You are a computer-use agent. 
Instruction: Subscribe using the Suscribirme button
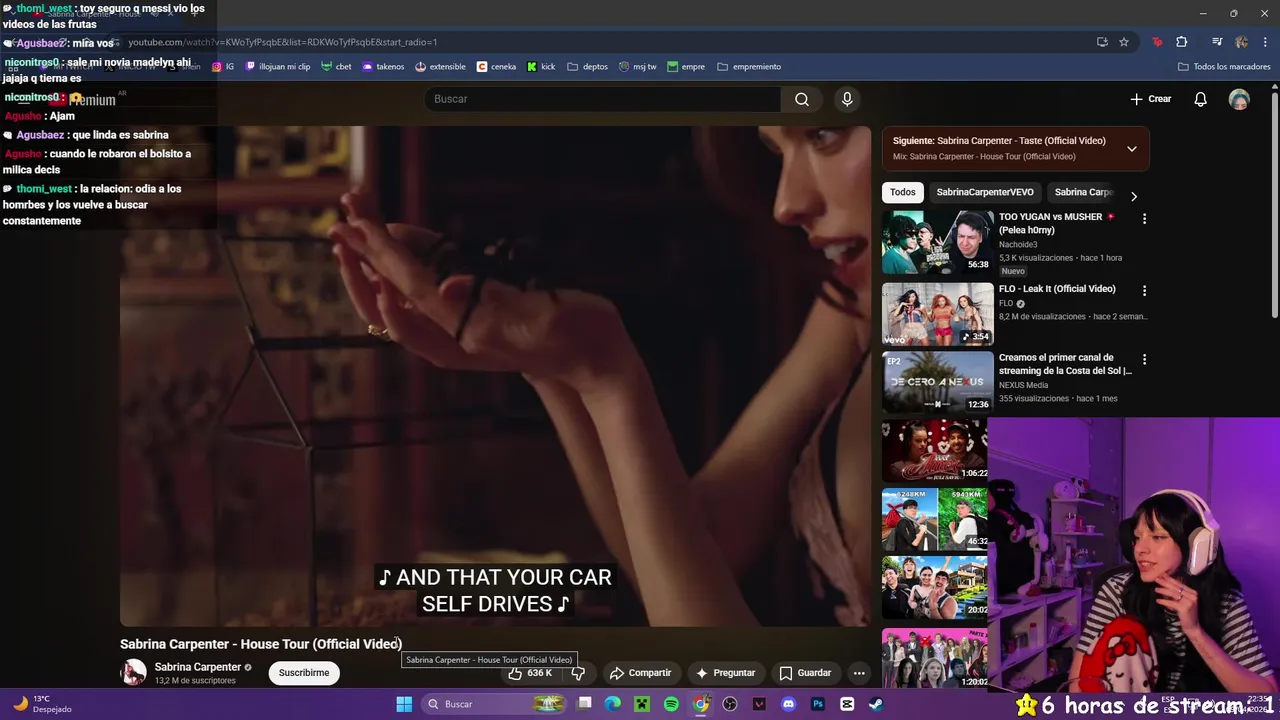304,673
